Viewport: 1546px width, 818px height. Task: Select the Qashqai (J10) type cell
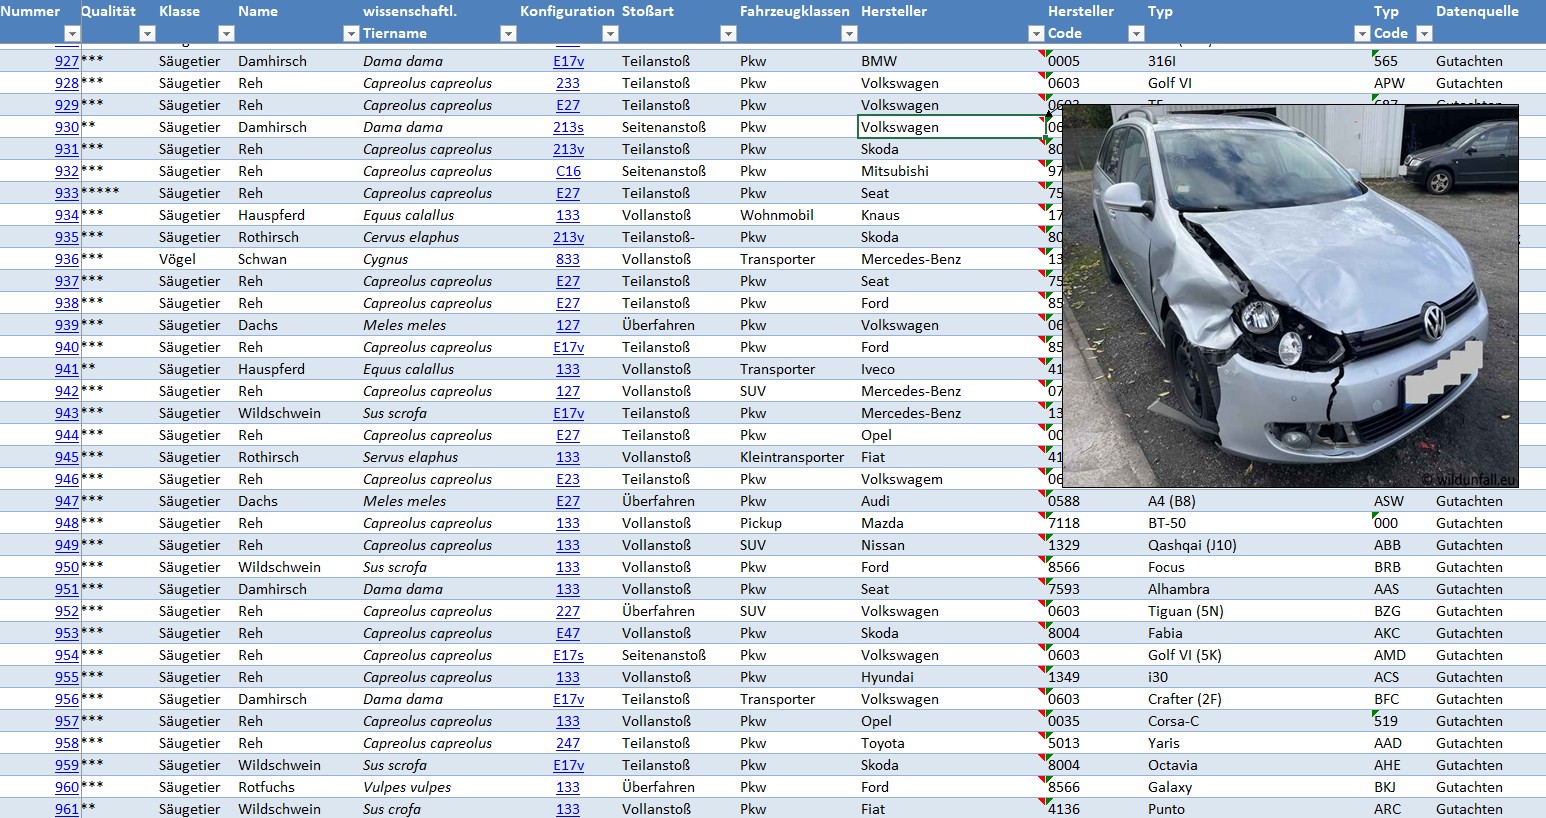tap(1192, 545)
